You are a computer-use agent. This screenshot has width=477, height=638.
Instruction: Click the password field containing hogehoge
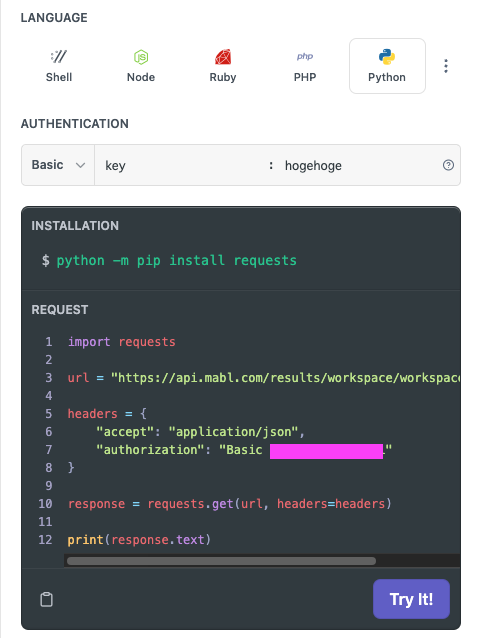tap(358, 165)
